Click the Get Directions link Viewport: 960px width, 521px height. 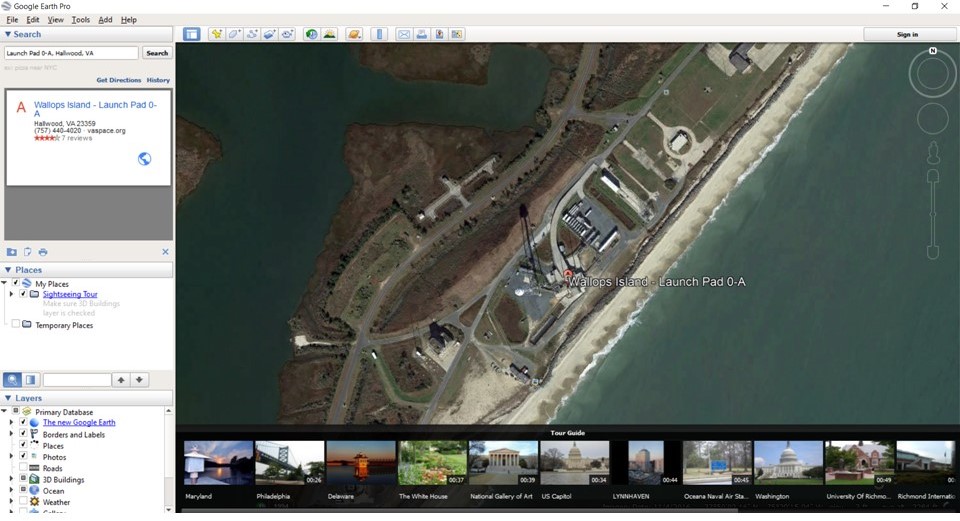118,80
